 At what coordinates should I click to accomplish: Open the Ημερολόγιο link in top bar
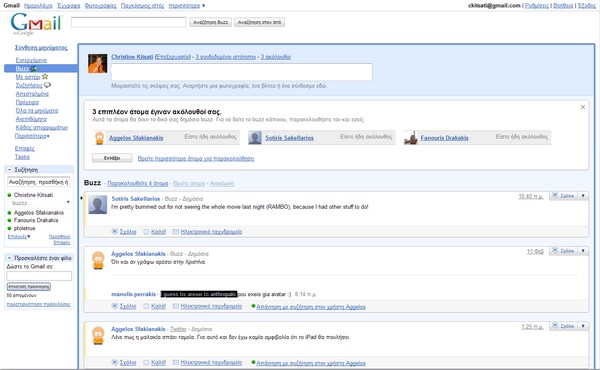(38, 6)
